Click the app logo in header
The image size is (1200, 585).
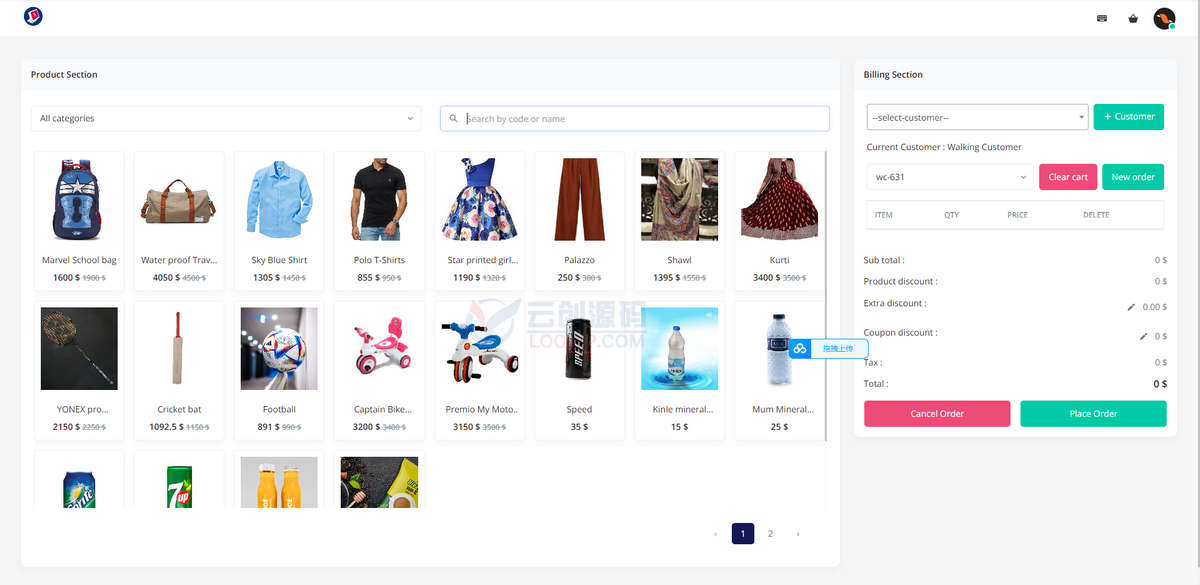click(x=32, y=16)
